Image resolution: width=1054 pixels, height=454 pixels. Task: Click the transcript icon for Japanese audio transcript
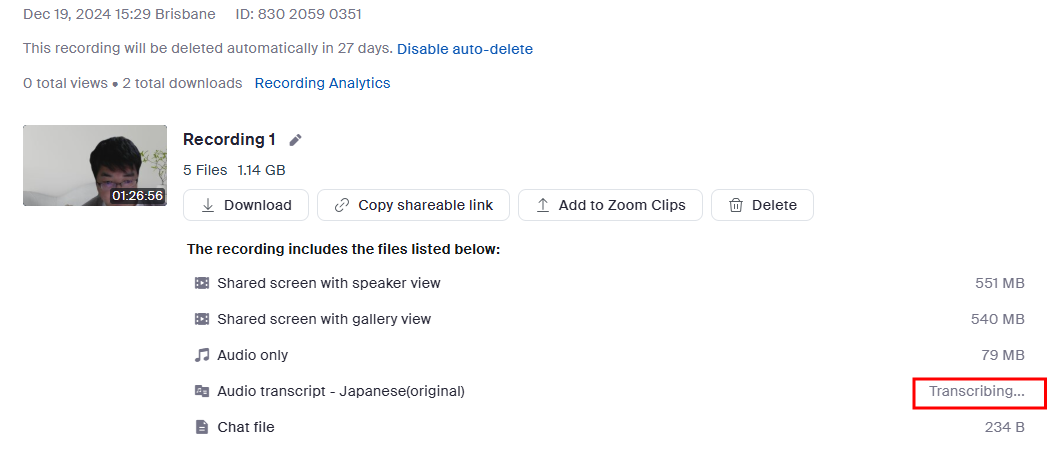point(202,391)
